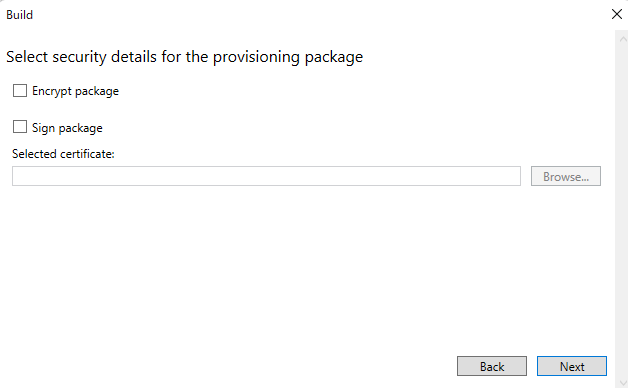628x388 pixels.
Task: Click the "Sign package" label text
Action: point(67,128)
